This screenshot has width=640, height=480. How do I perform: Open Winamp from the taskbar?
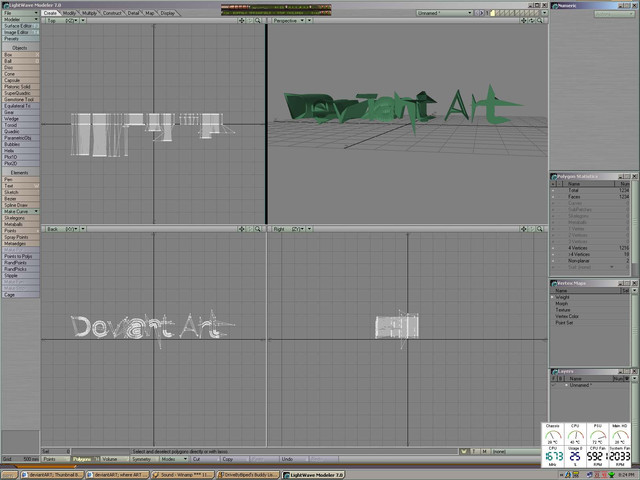183,475
